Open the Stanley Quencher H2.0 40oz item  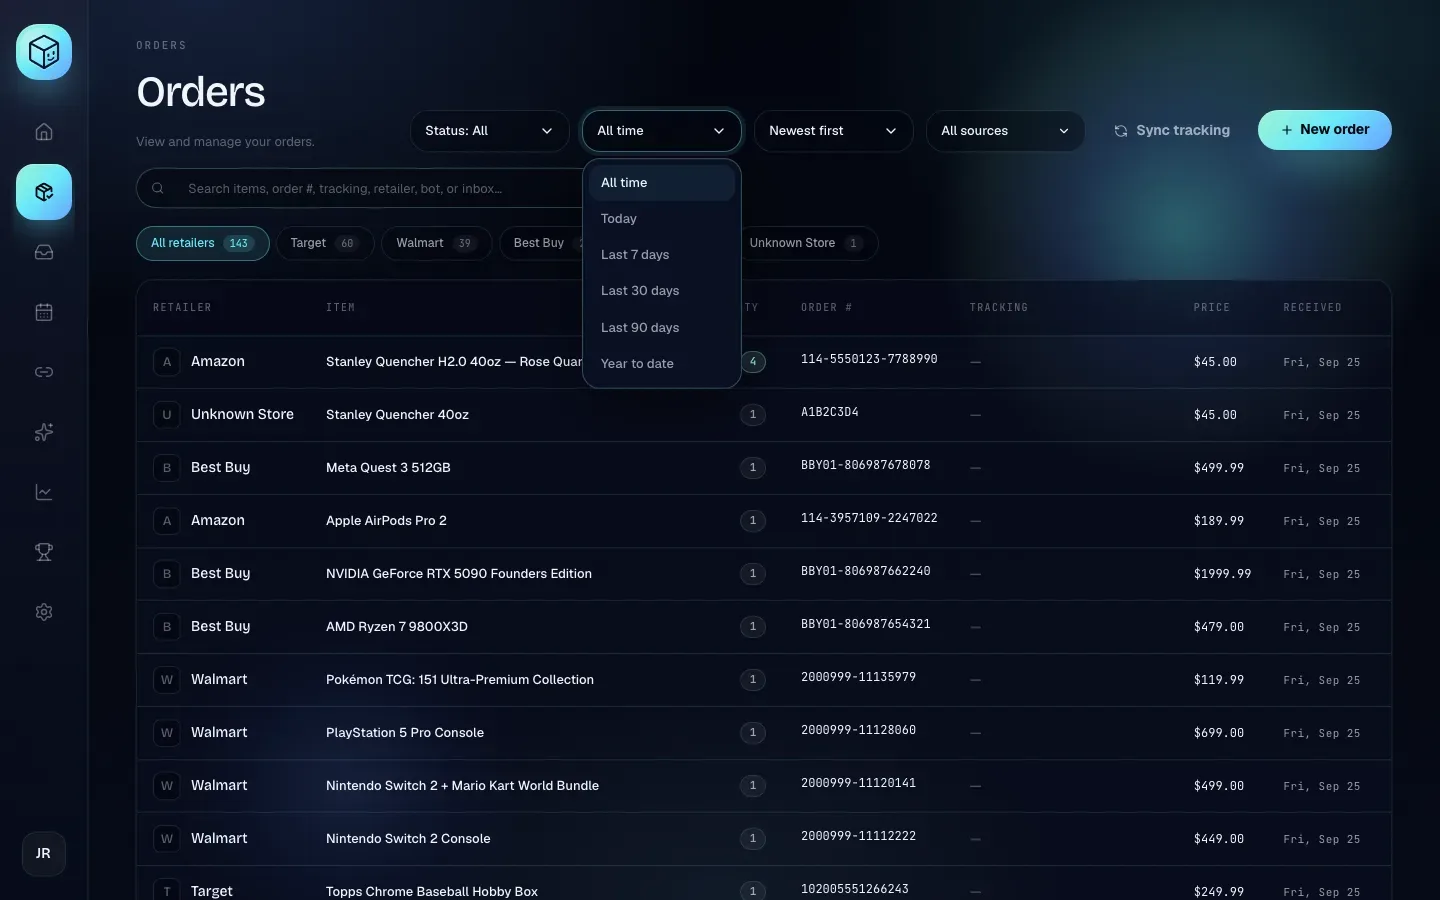tap(454, 362)
